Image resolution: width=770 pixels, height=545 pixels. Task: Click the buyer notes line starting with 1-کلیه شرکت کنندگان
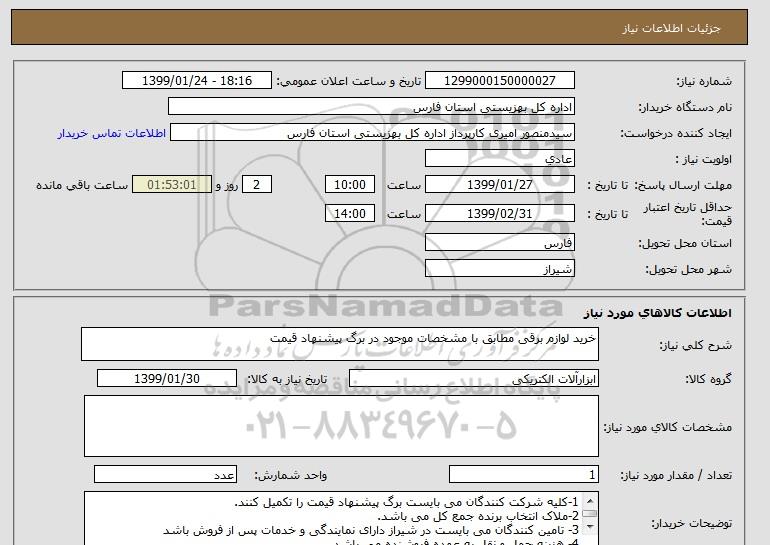pyautogui.click(x=406, y=502)
